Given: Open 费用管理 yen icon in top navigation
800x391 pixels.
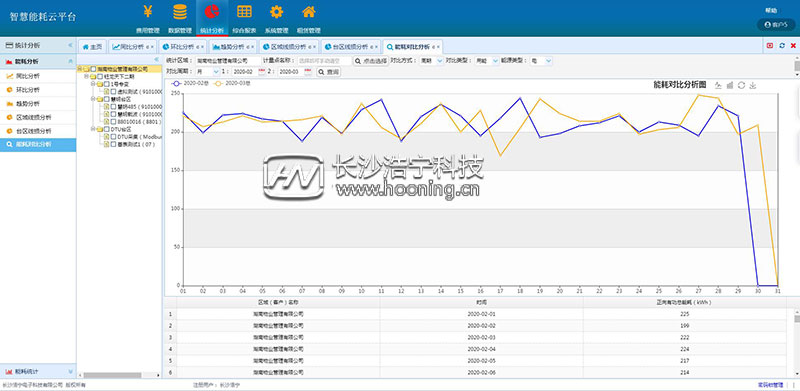Looking at the screenshot, I should tap(147, 12).
